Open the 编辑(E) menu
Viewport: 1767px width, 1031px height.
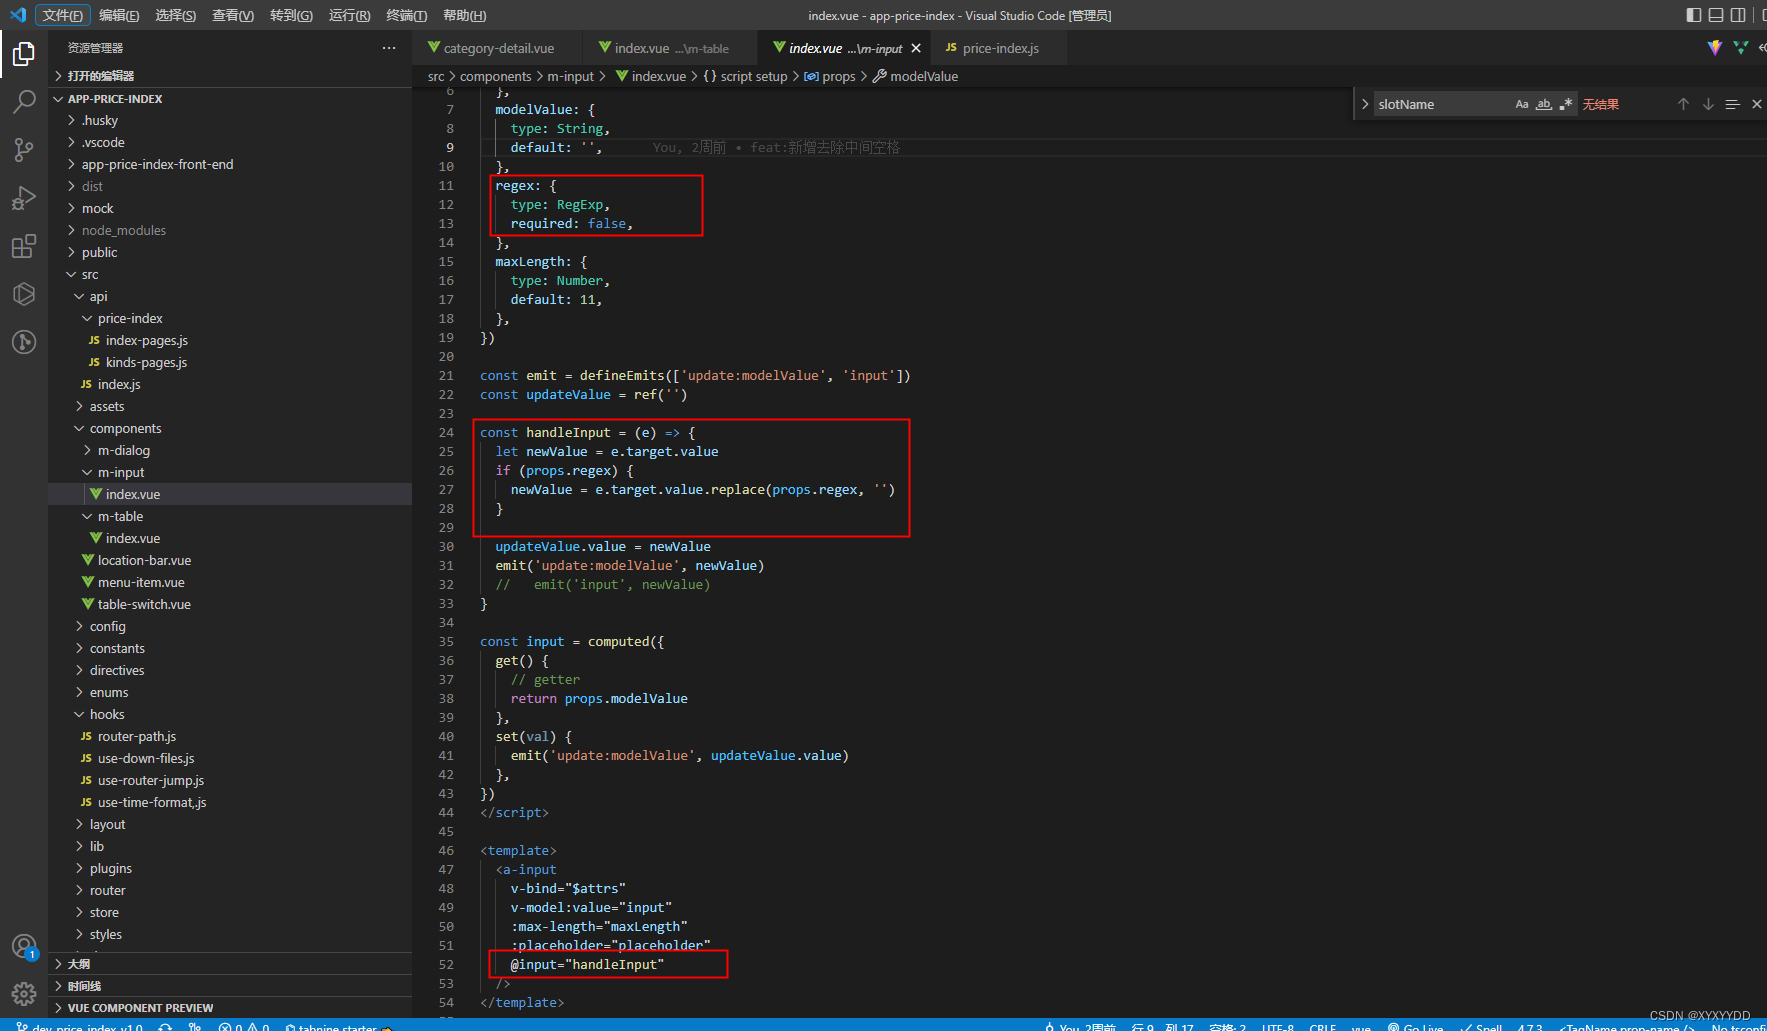click(119, 15)
